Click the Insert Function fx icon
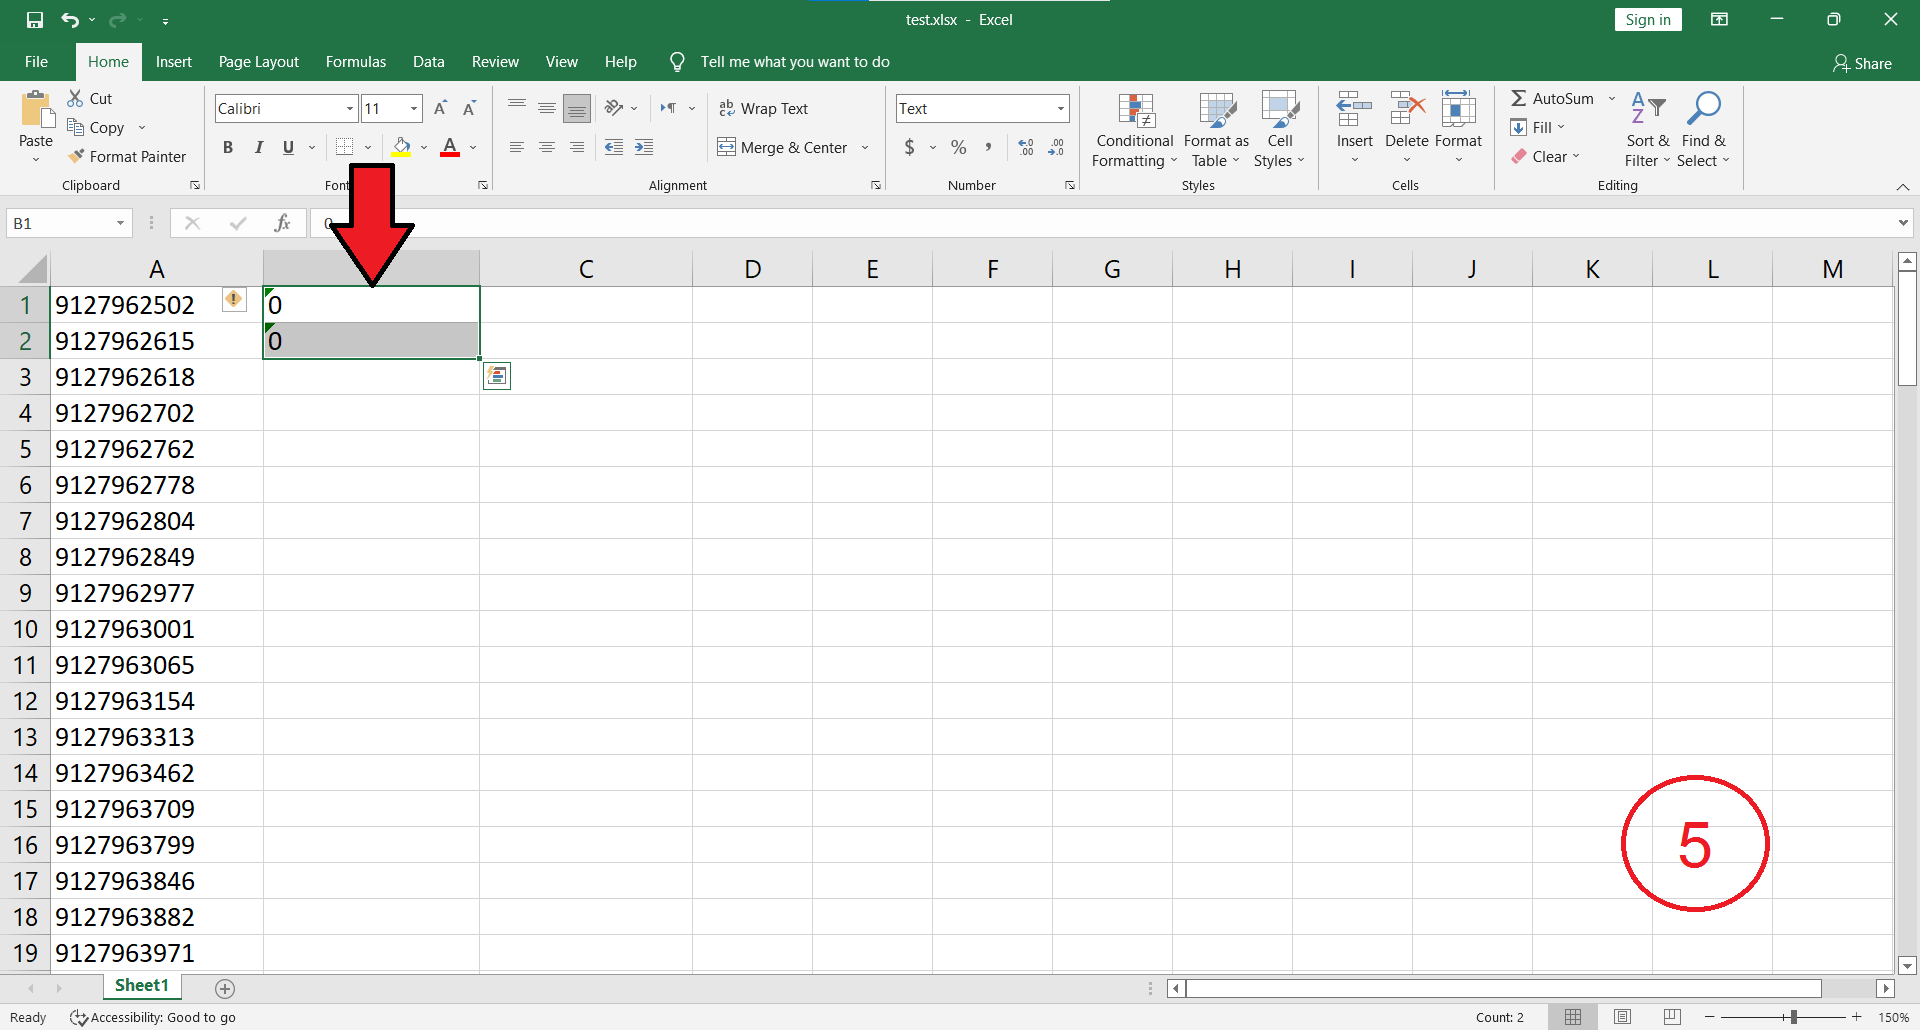The width and height of the screenshot is (1920, 1030). (x=283, y=223)
